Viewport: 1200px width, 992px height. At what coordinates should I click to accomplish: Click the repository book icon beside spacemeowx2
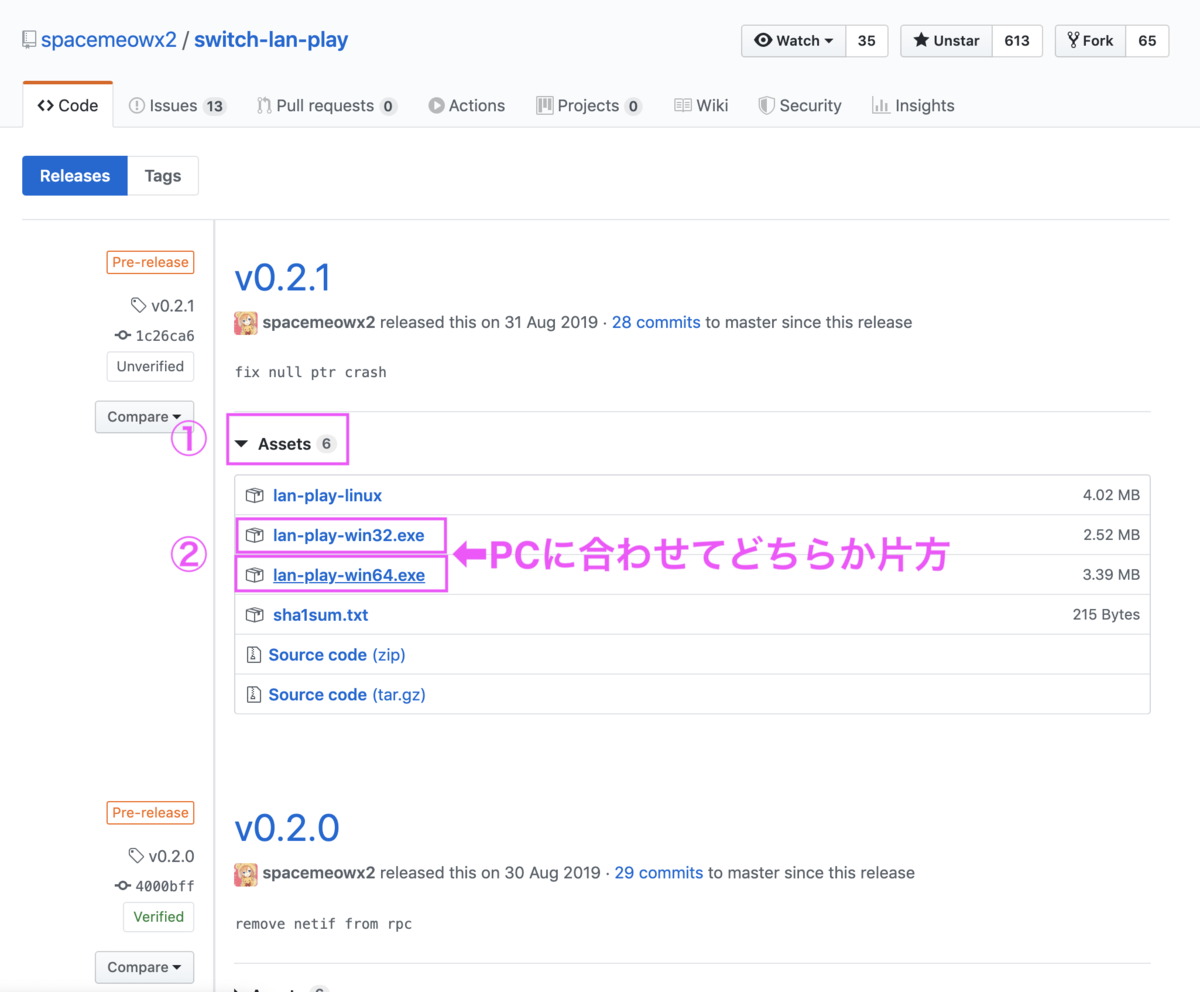pyautogui.click(x=29, y=40)
